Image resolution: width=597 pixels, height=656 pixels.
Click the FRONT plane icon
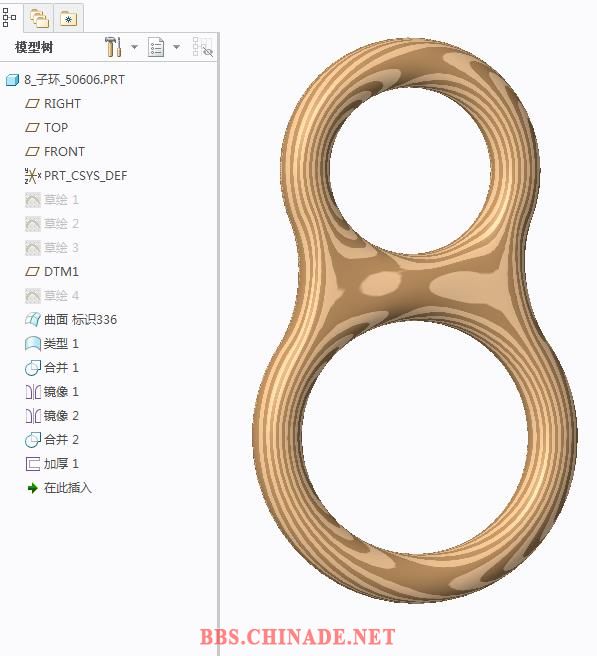click(32, 151)
